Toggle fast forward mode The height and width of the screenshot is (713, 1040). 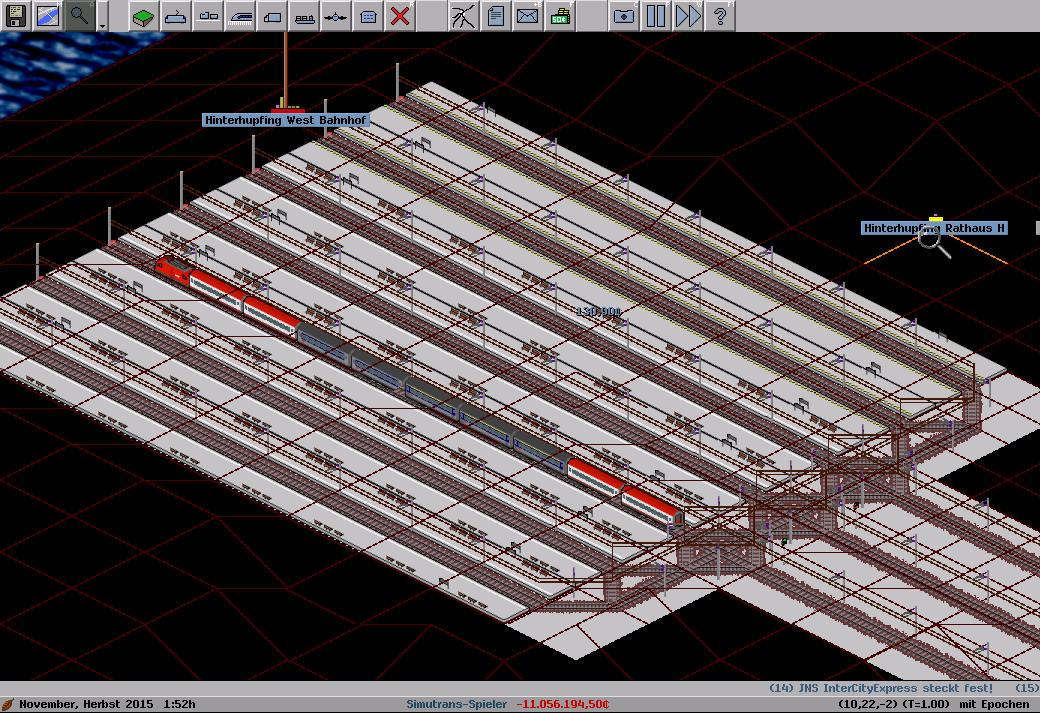688,15
